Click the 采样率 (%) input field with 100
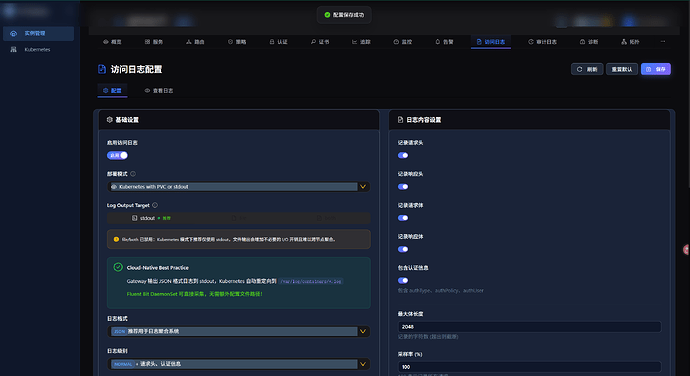 point(529,367)
